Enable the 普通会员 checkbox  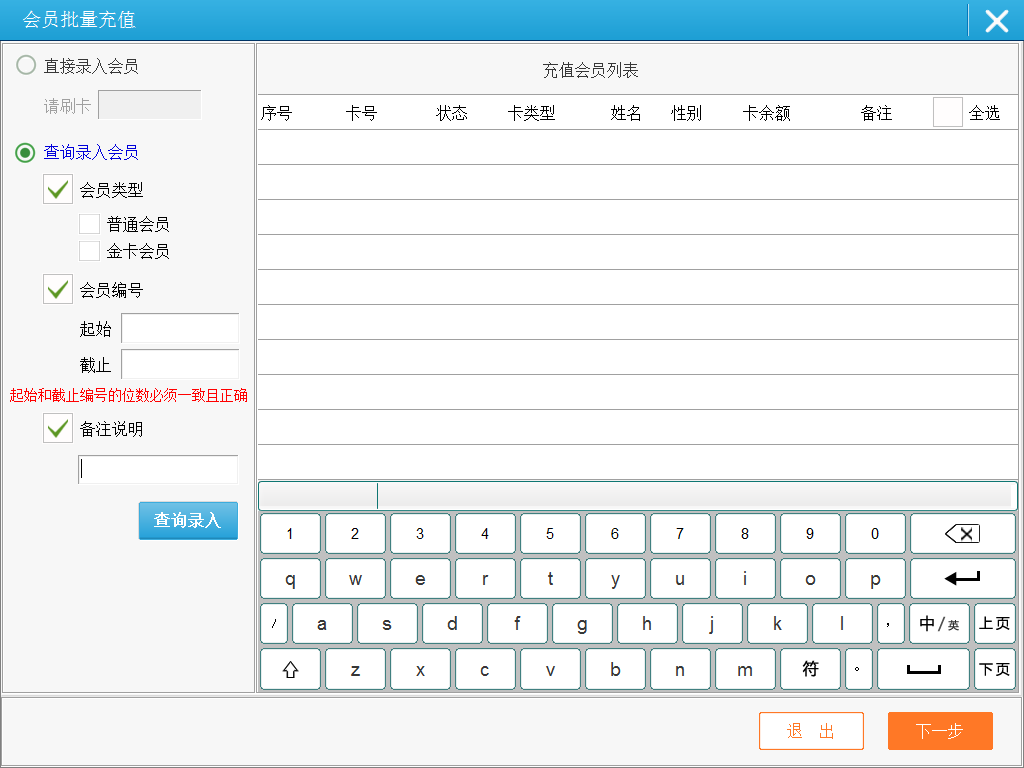pyautogui.click(x=89, y=224)
